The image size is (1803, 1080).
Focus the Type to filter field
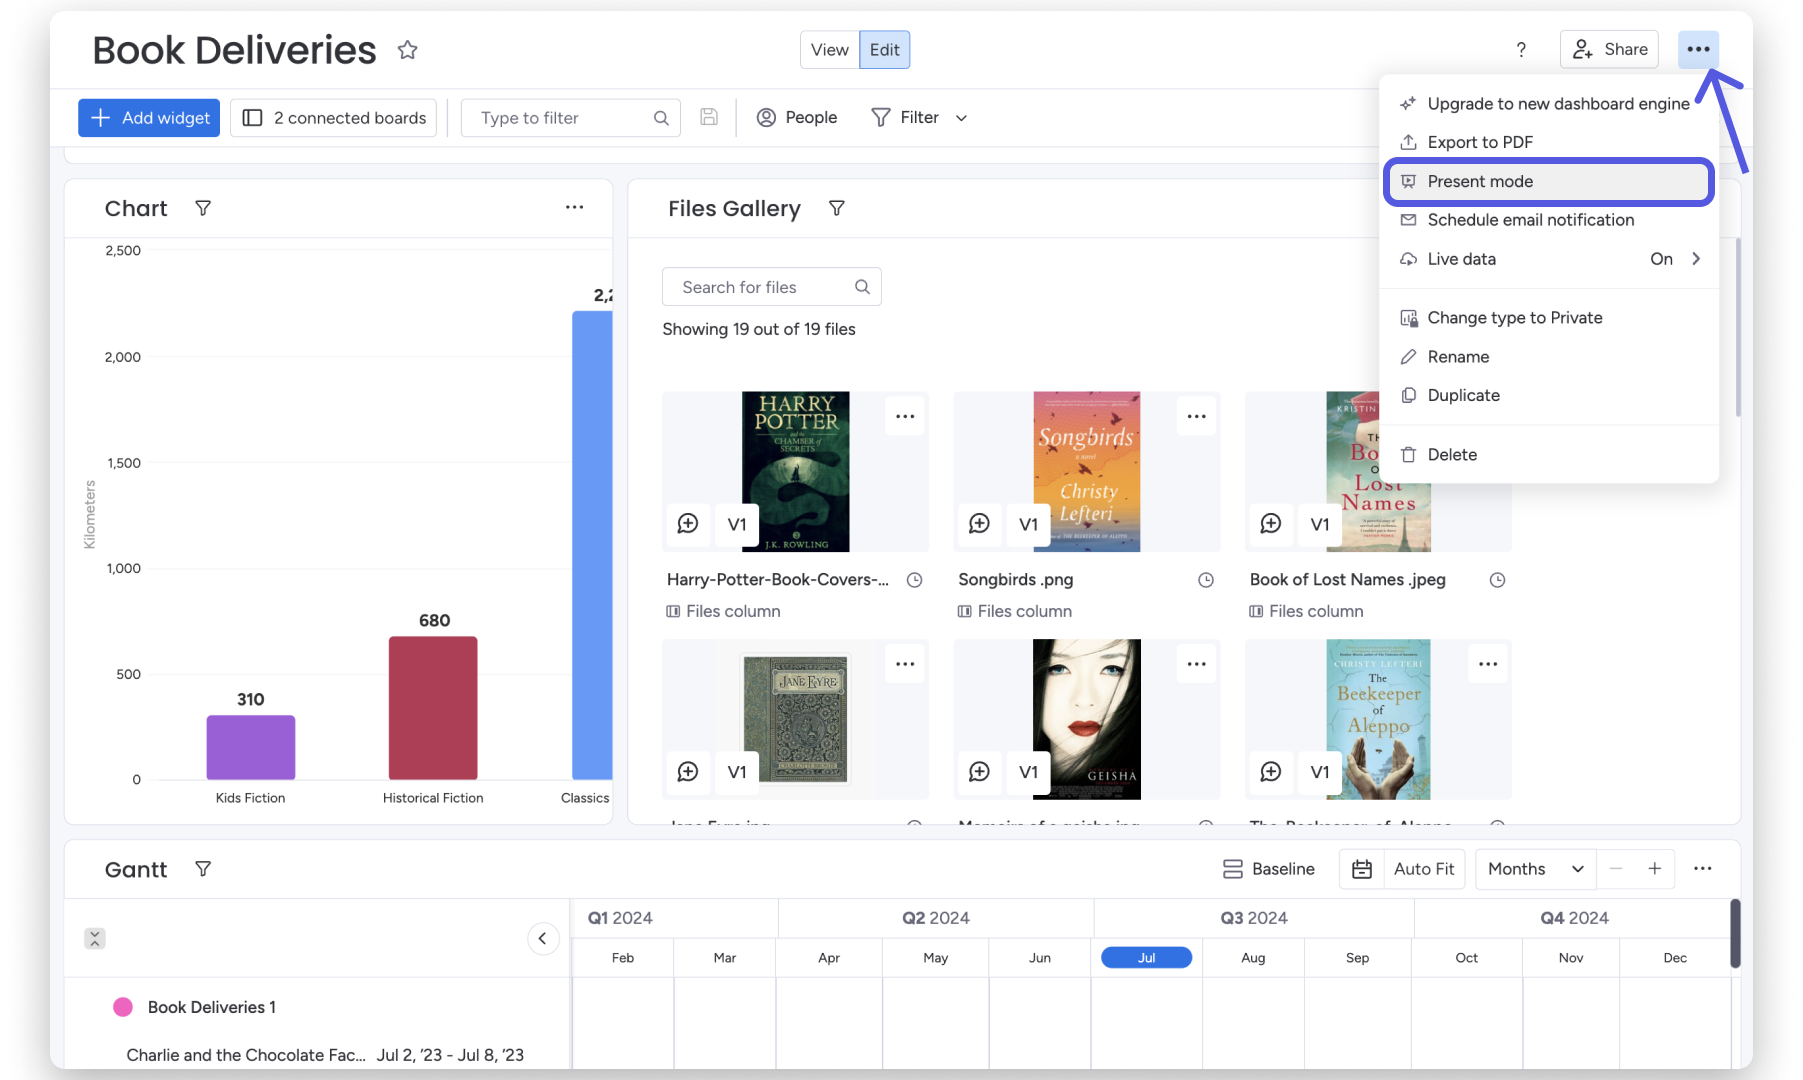point(570,118)
